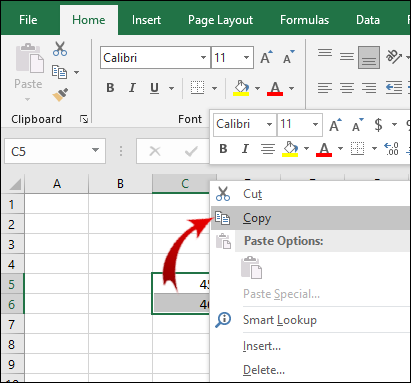Screen dimensions: 411x383
Task: Switch to the Page Layout tab
Action: coord(220,20)
